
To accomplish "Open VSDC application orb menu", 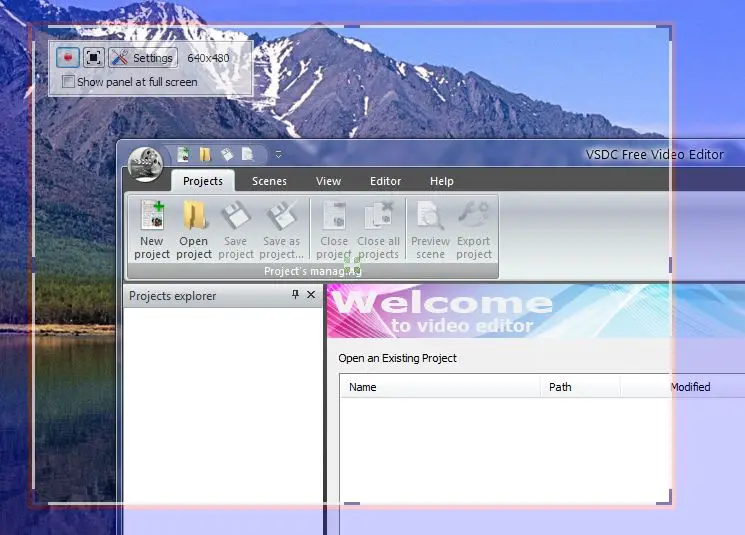I will pyautogui.click(x=145, y=164).
